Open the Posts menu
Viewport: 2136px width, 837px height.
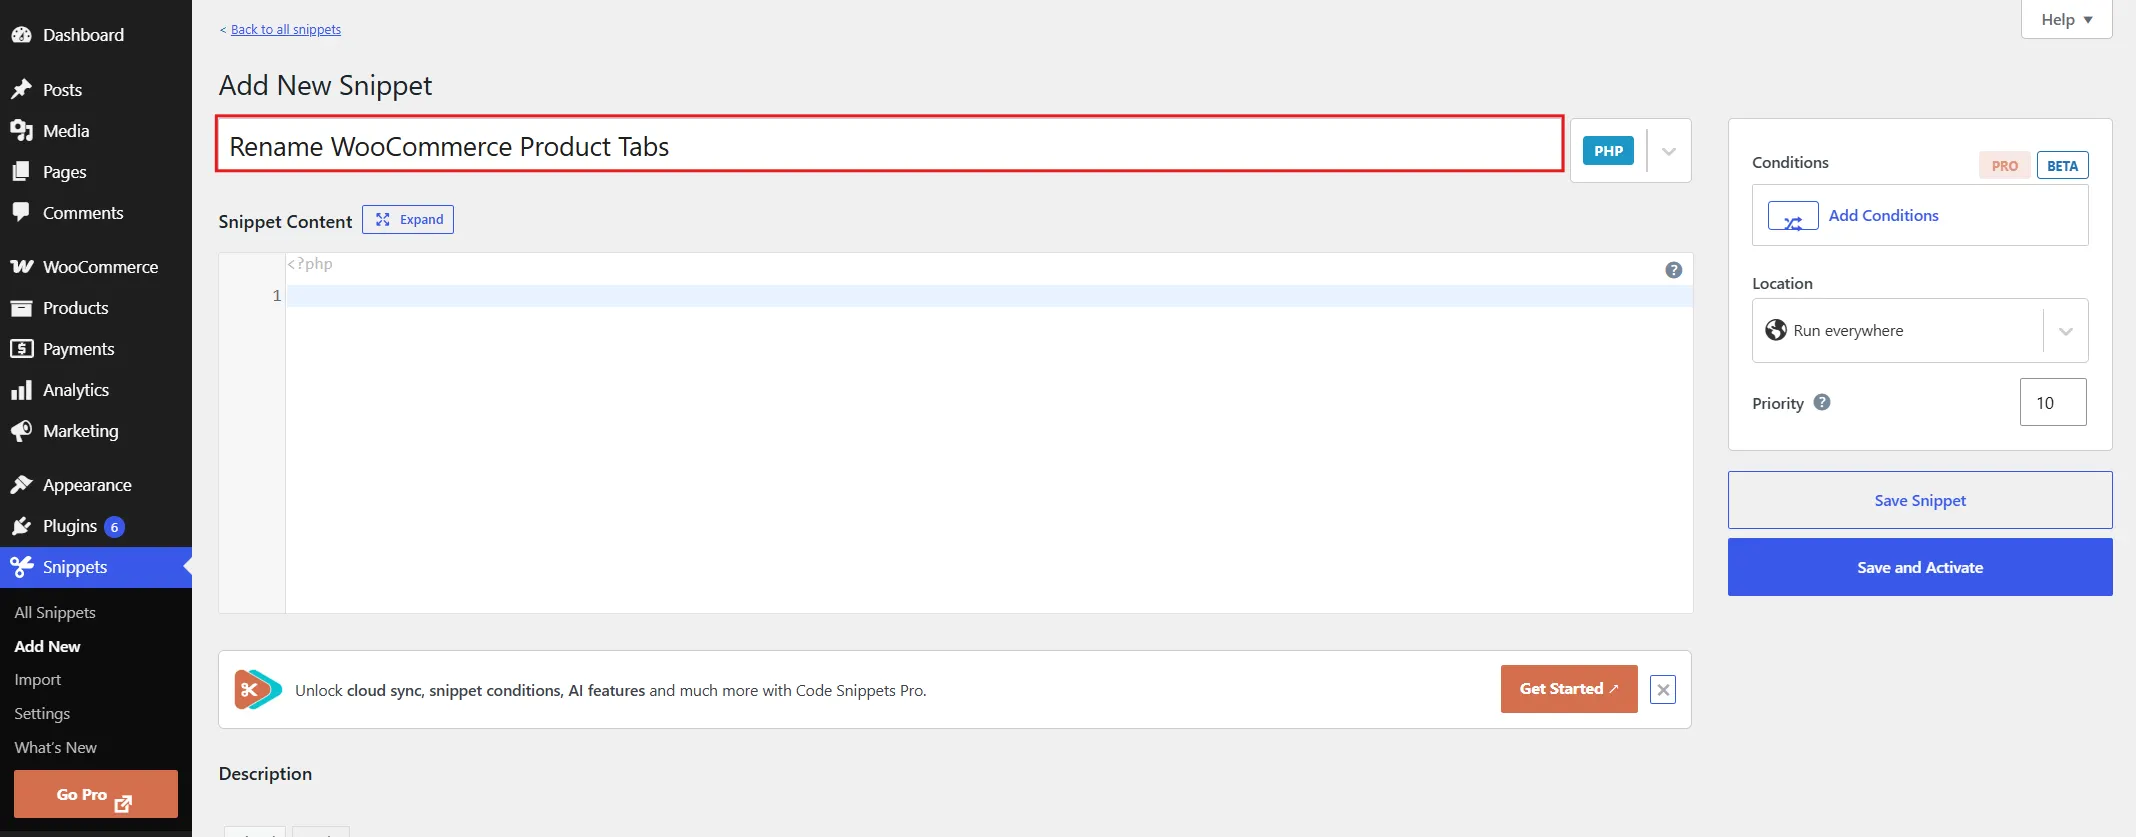[96, 90]
